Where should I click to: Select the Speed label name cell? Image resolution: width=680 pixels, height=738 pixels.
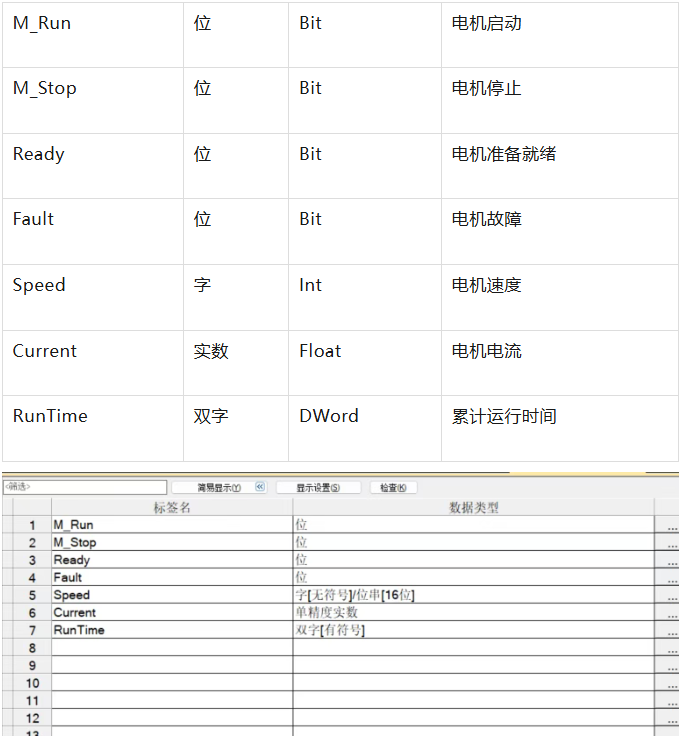(171, 595)
